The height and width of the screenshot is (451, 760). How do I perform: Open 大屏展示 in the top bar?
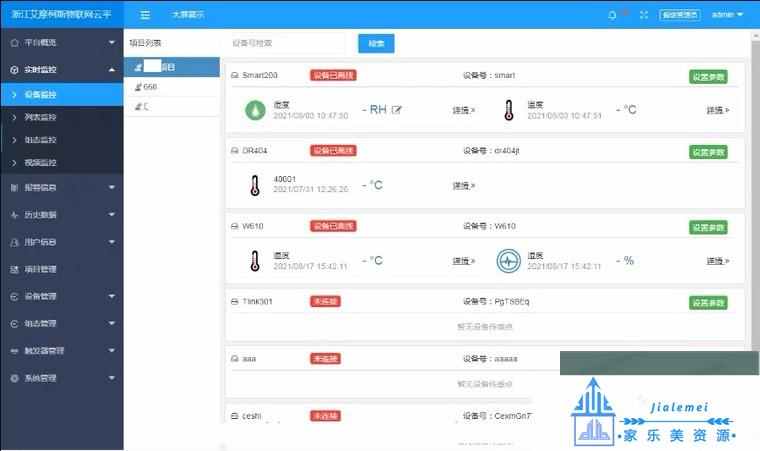[188, 15]
